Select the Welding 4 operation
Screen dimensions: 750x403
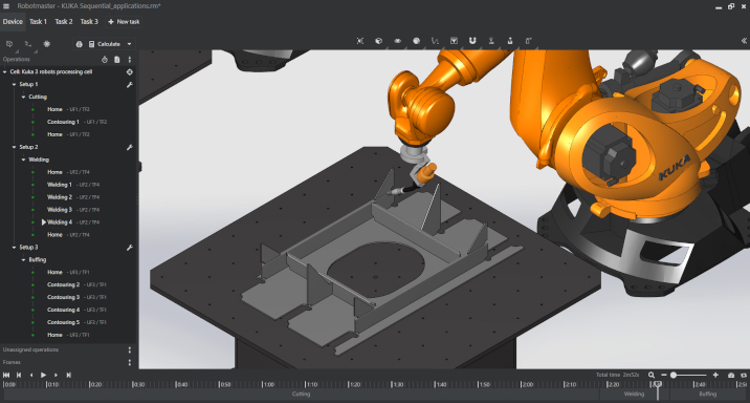coord(59,222)
